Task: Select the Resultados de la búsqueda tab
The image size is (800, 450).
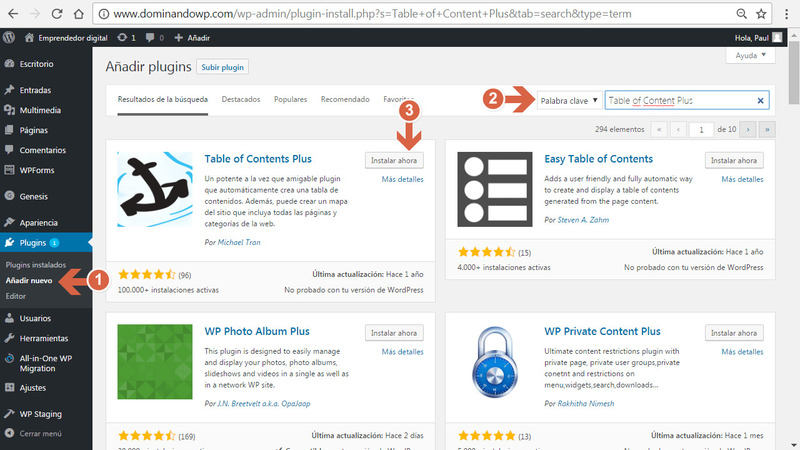Action: pos(162,99)
